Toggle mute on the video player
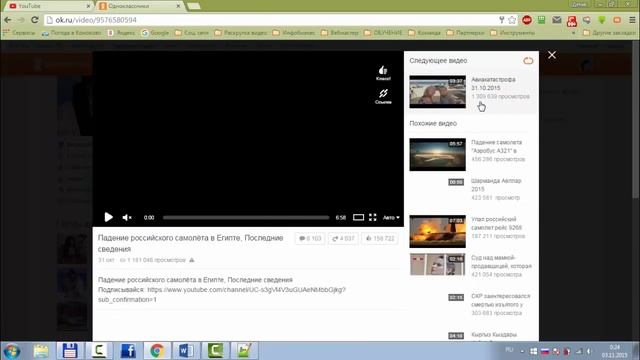 (x=127, y=218)
